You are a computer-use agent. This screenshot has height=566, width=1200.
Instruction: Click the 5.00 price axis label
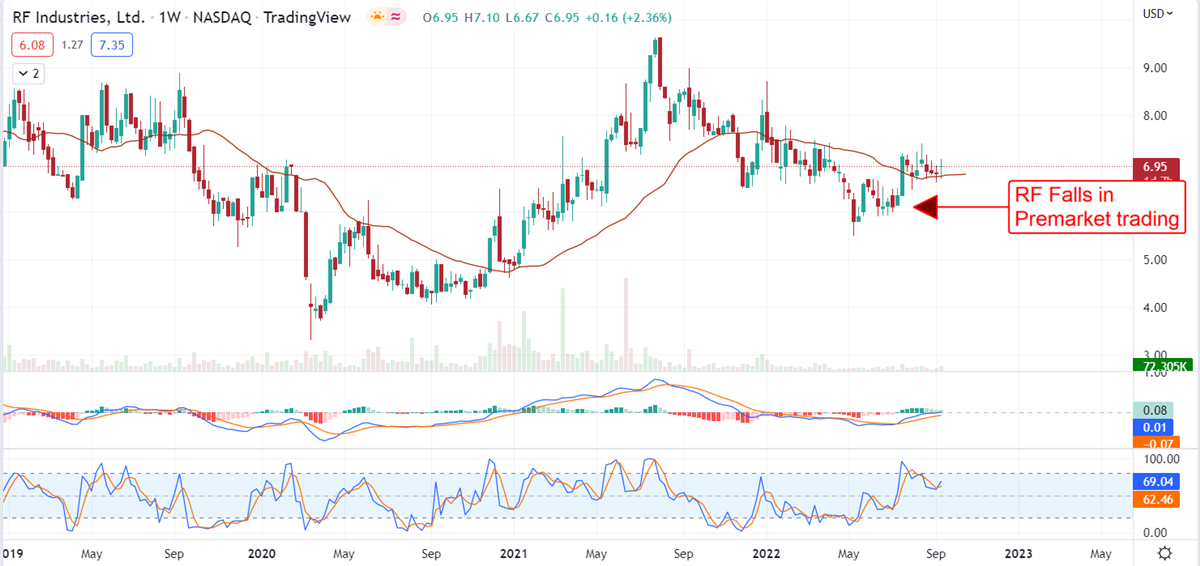pos(1156,260)
